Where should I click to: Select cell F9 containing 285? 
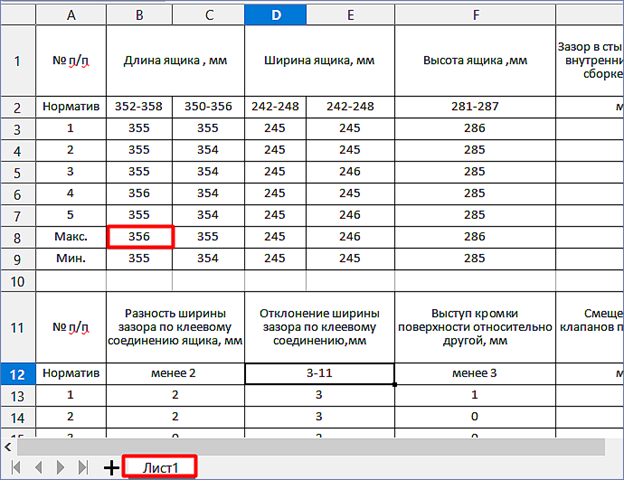475,259
